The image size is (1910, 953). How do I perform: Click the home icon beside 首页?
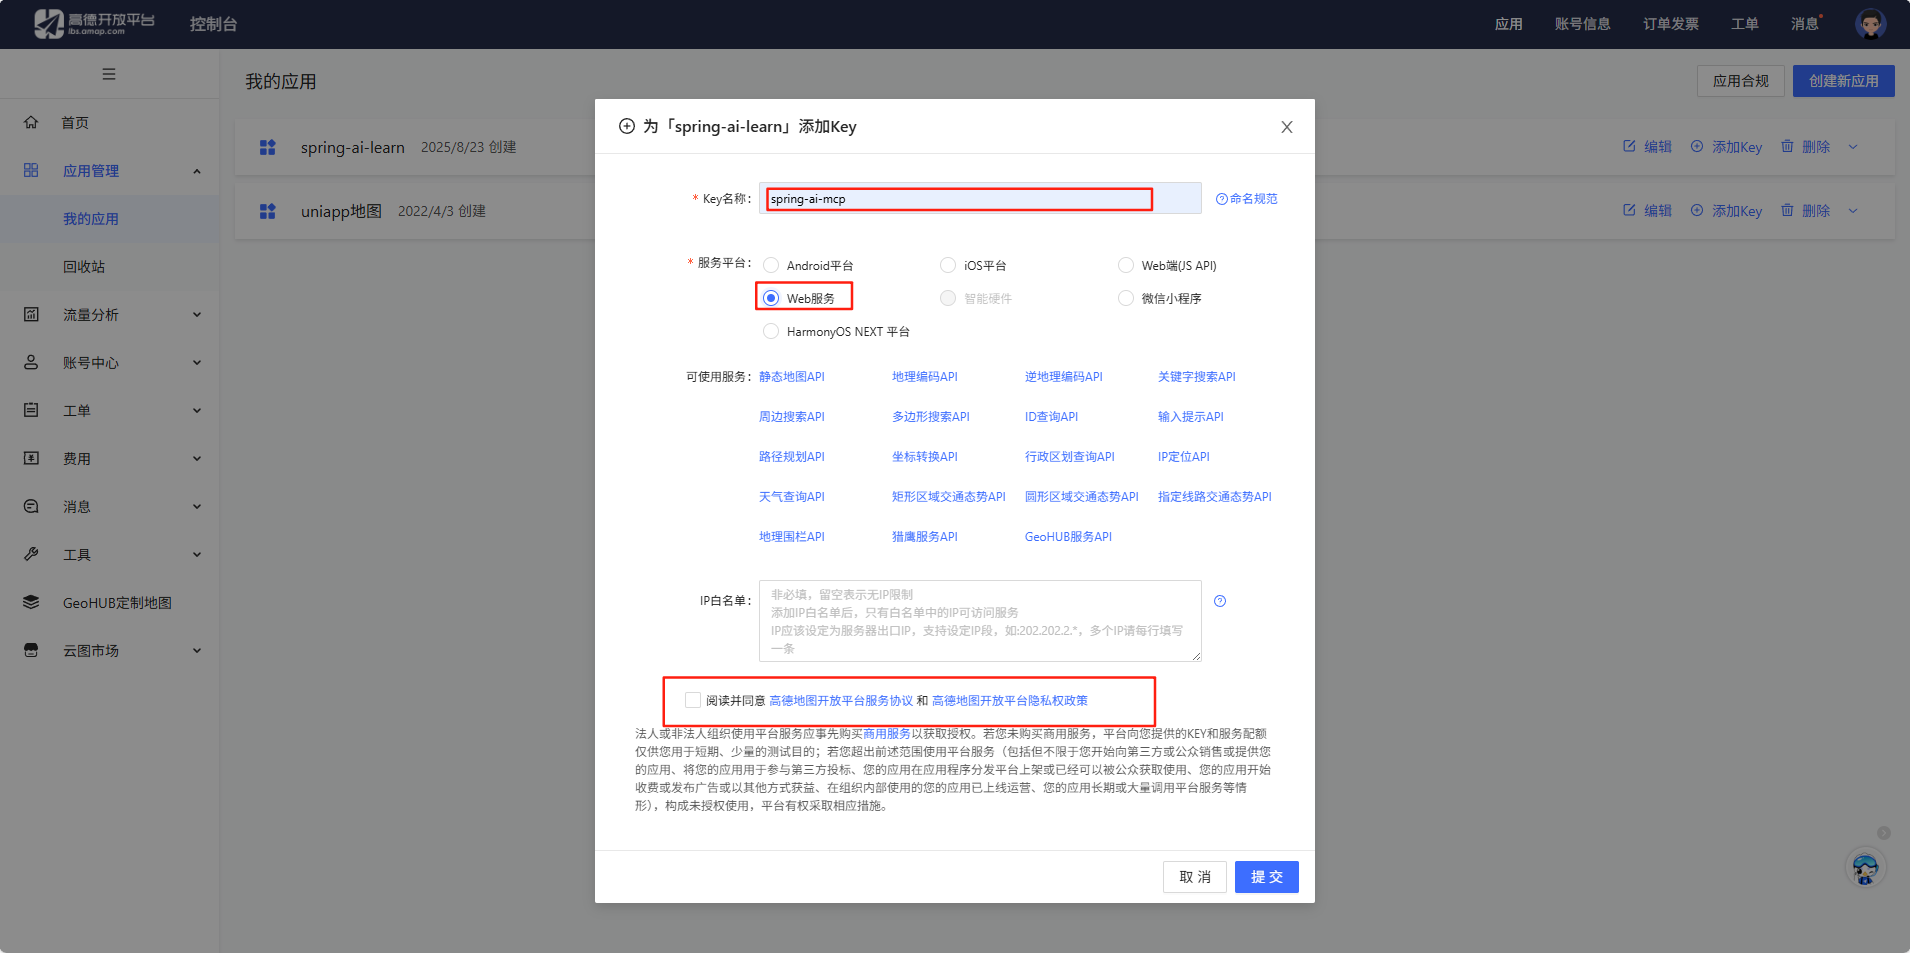point(31,122)
